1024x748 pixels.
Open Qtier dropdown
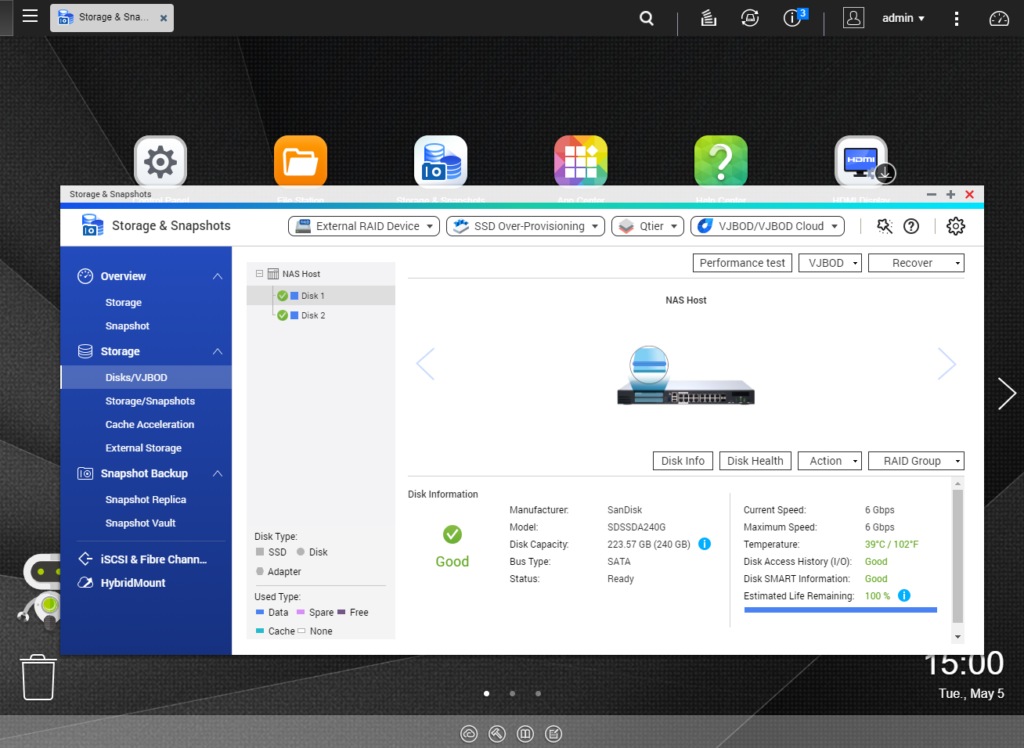tap(648, 226)
